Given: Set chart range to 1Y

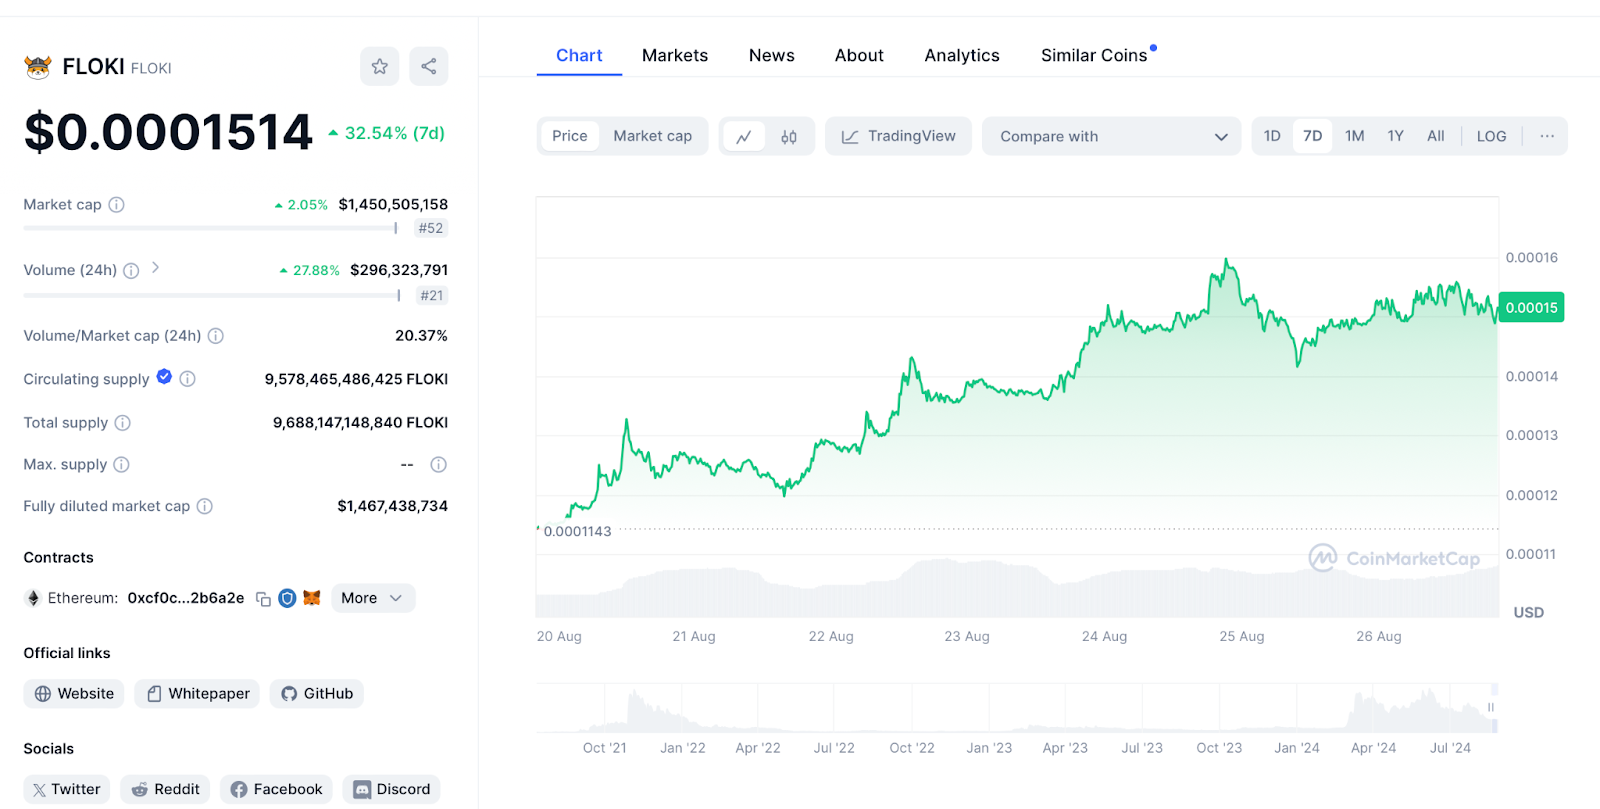Looking at the screenshot, I should tap(1396, 136).
